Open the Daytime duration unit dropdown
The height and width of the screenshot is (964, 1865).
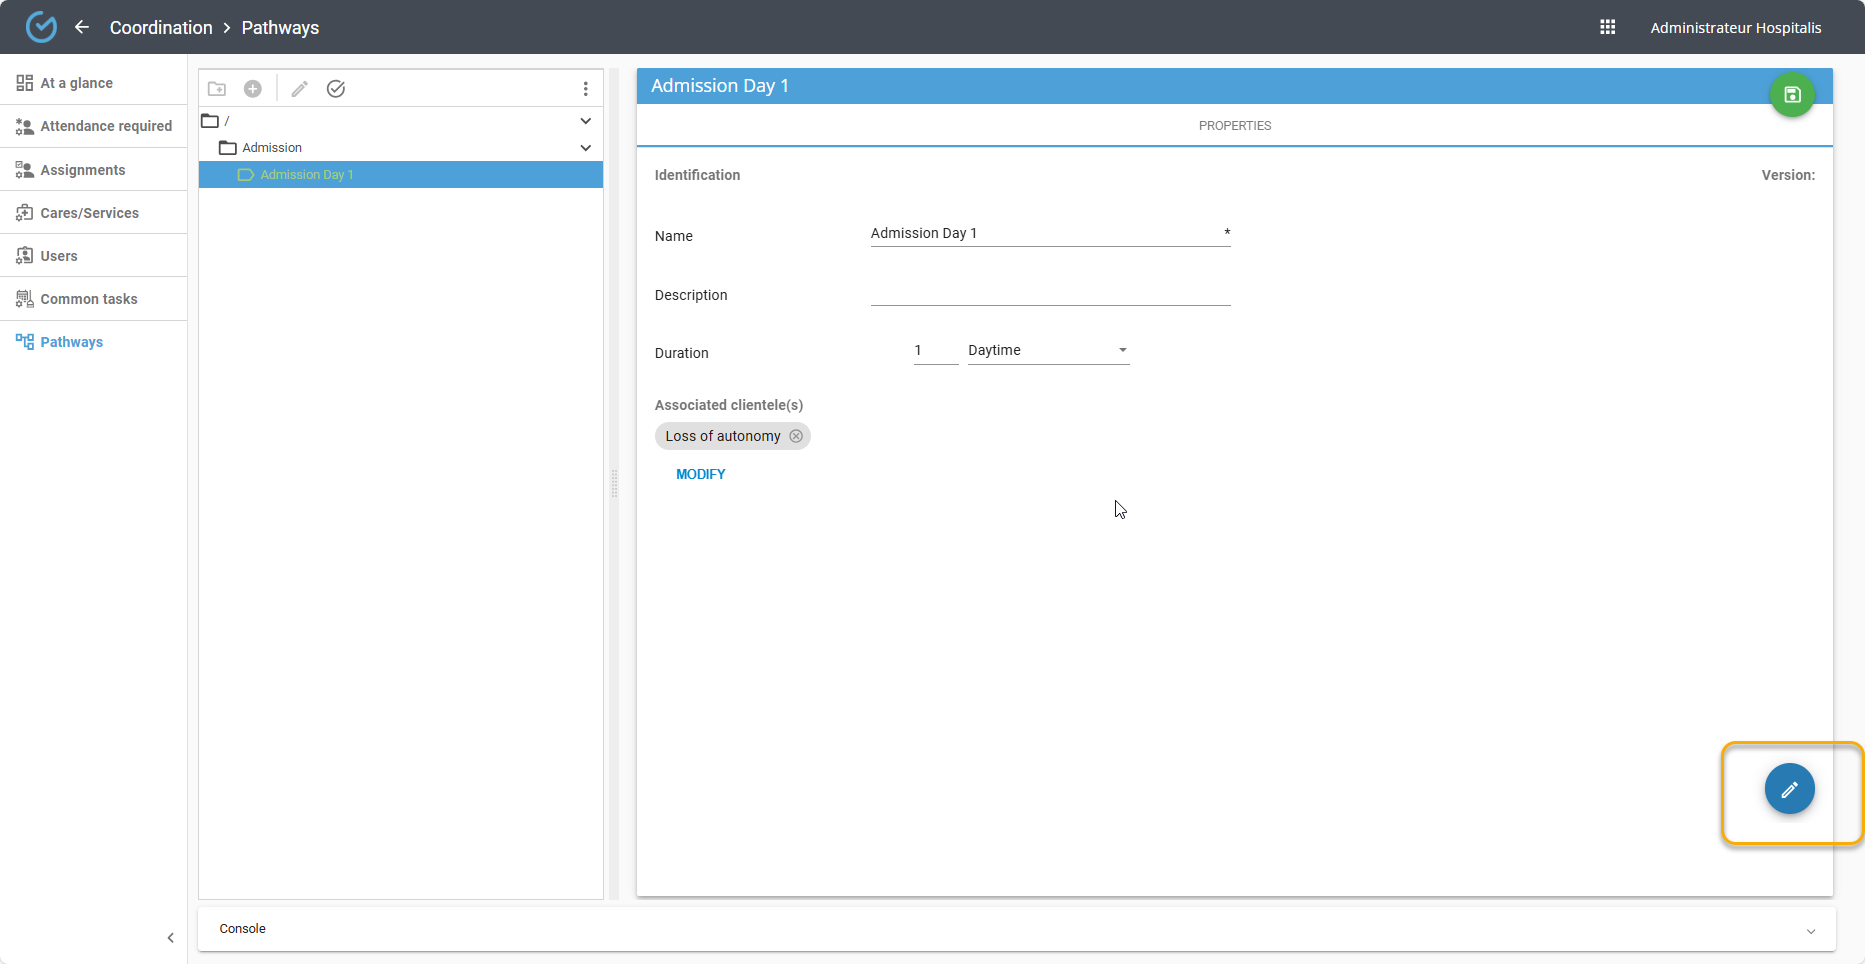point(1048,350)
